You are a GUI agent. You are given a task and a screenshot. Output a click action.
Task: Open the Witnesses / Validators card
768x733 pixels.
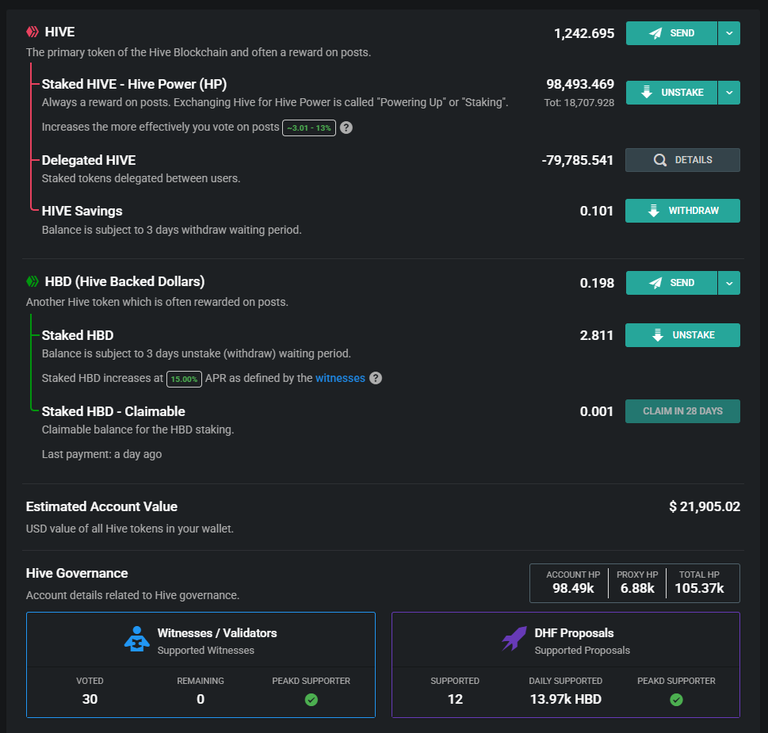point(201,665)
